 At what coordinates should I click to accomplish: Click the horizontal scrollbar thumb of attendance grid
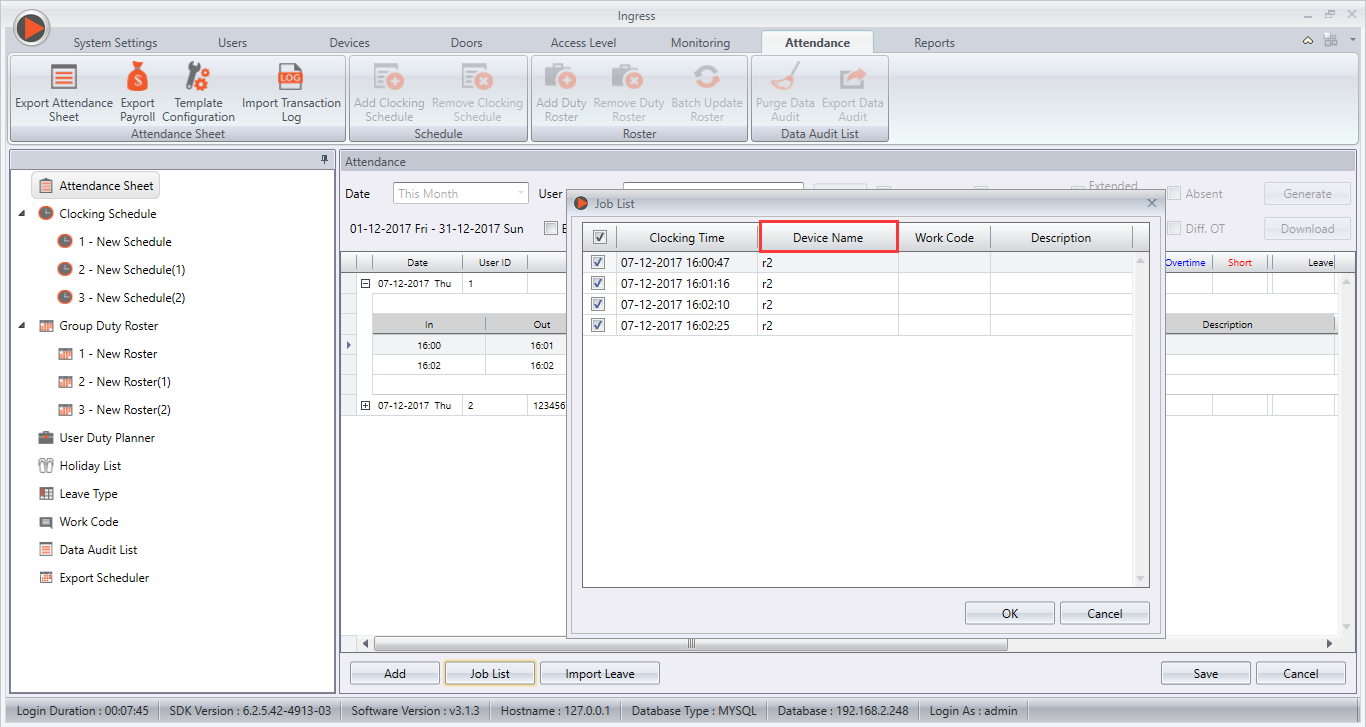click(691, 644)
